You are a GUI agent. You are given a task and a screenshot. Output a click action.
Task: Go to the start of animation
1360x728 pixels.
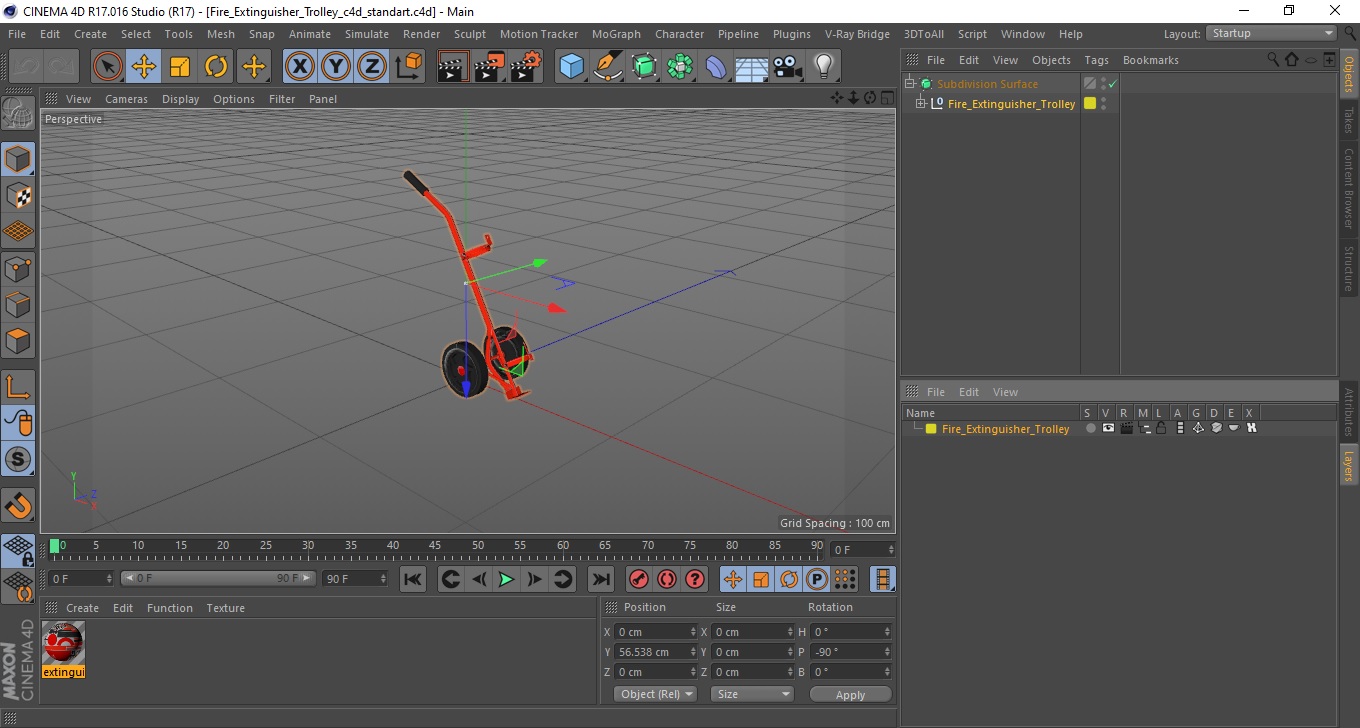click(x=412, y=579)
